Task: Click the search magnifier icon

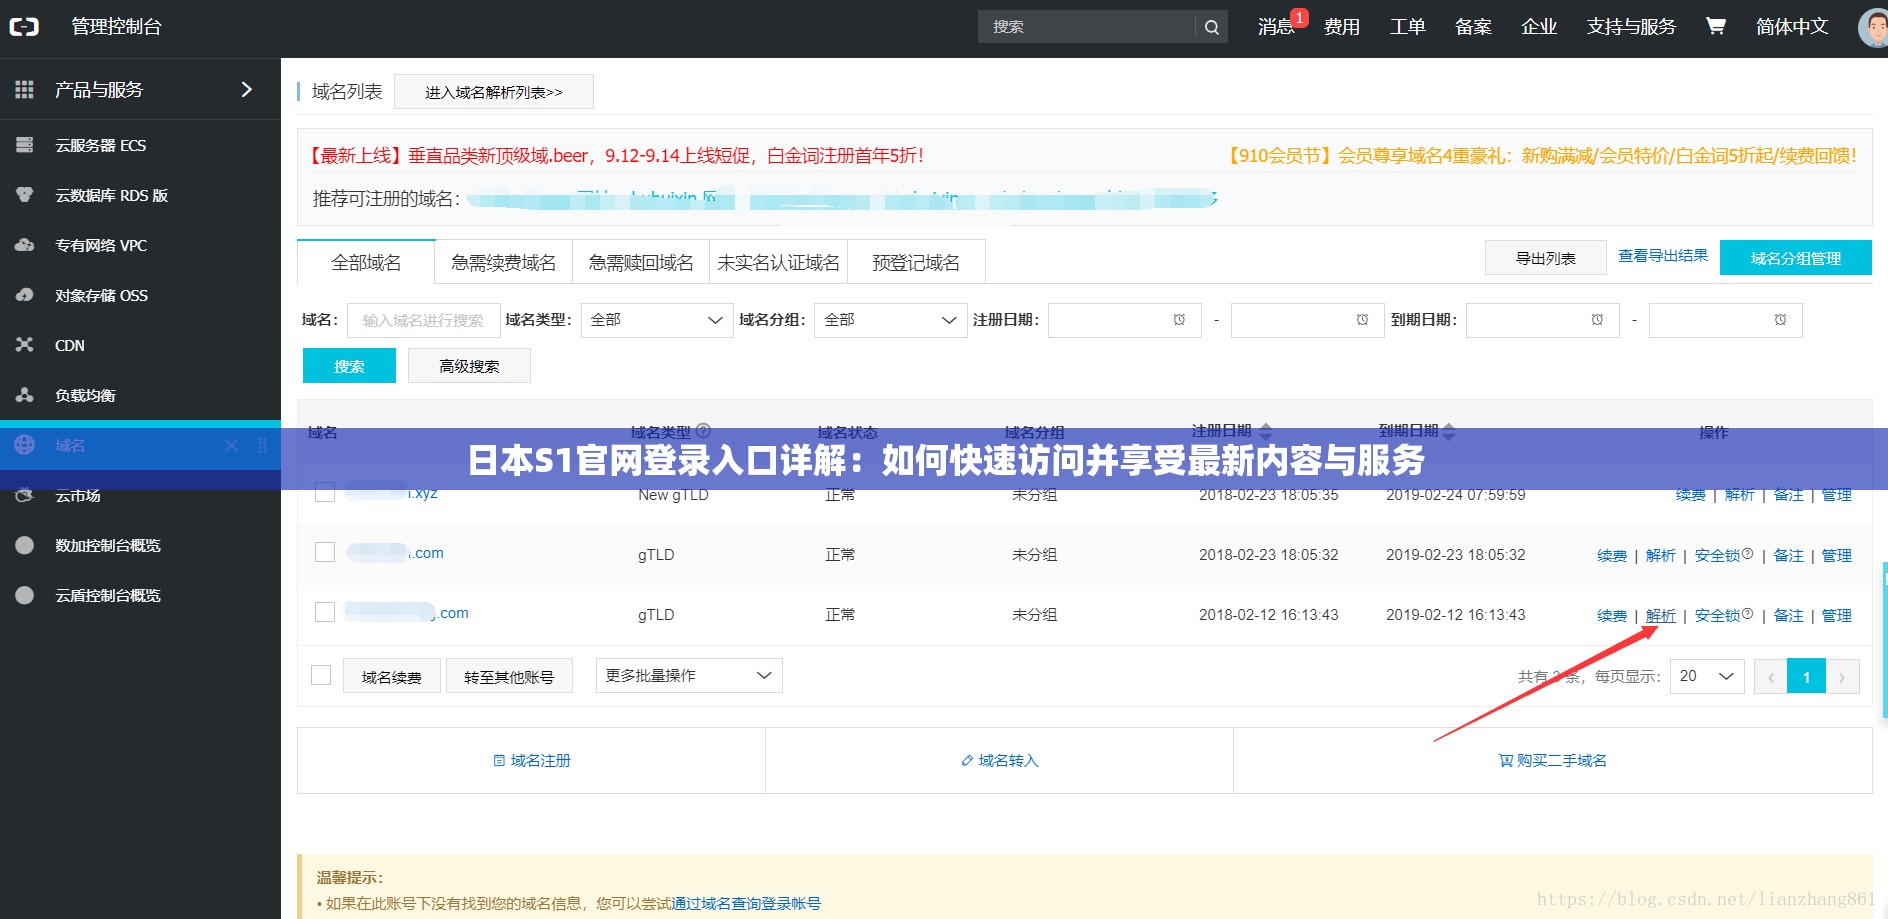Action: [1211, 27]
